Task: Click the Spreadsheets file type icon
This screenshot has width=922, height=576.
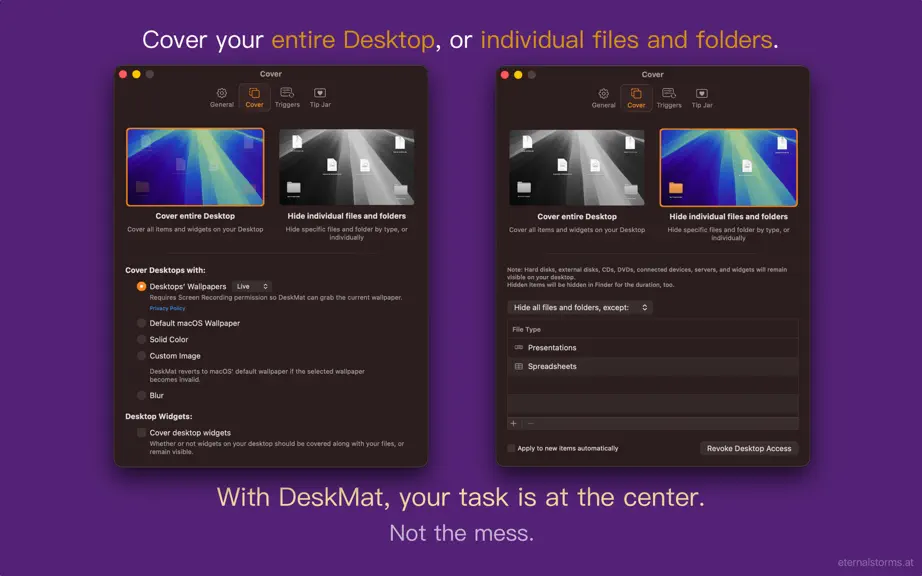Action: click(x=519, y=366)
